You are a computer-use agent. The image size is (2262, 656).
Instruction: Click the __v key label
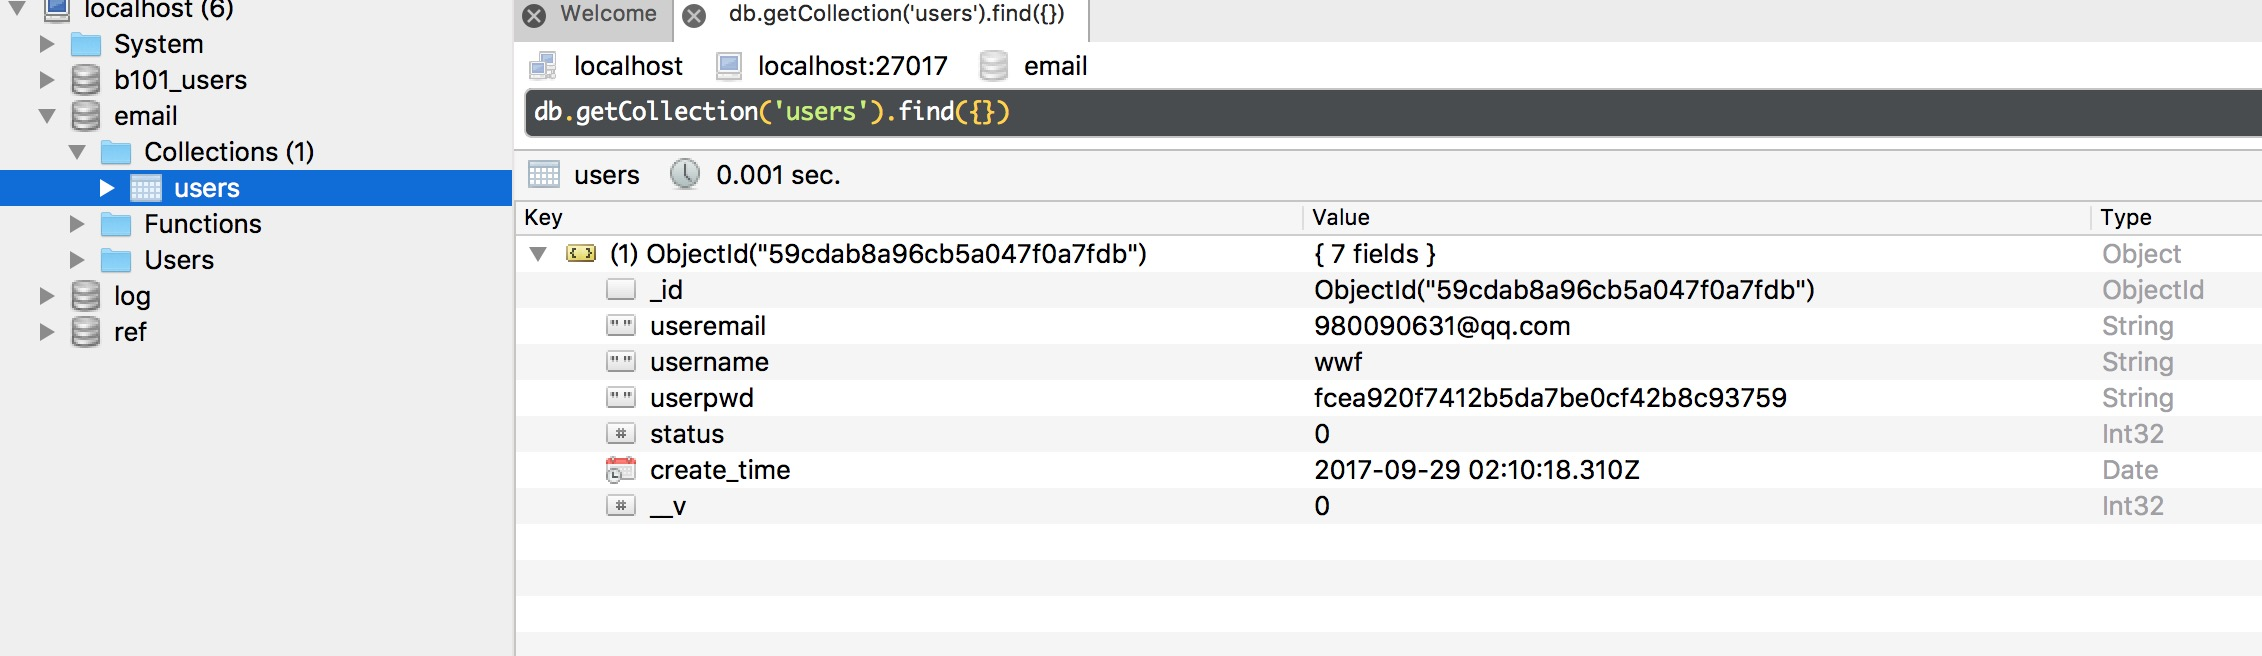pos(668,507)
